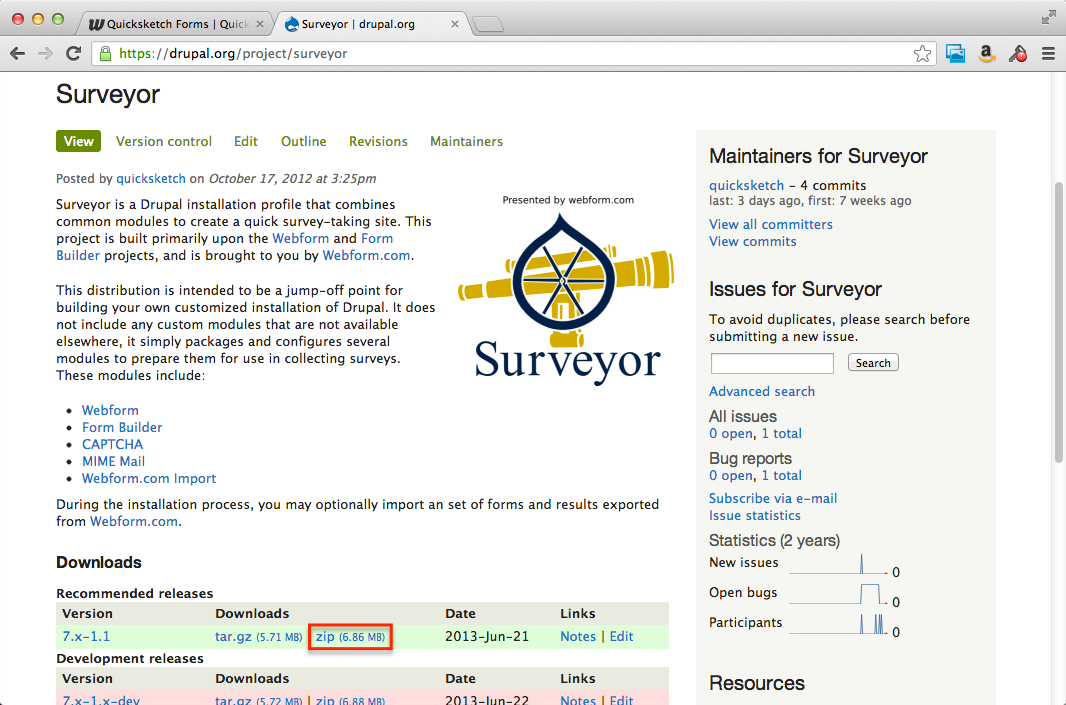Open Webform in the modules list
The width and height of the screenshot is (1066, 705).
click(x=110, y=411)
